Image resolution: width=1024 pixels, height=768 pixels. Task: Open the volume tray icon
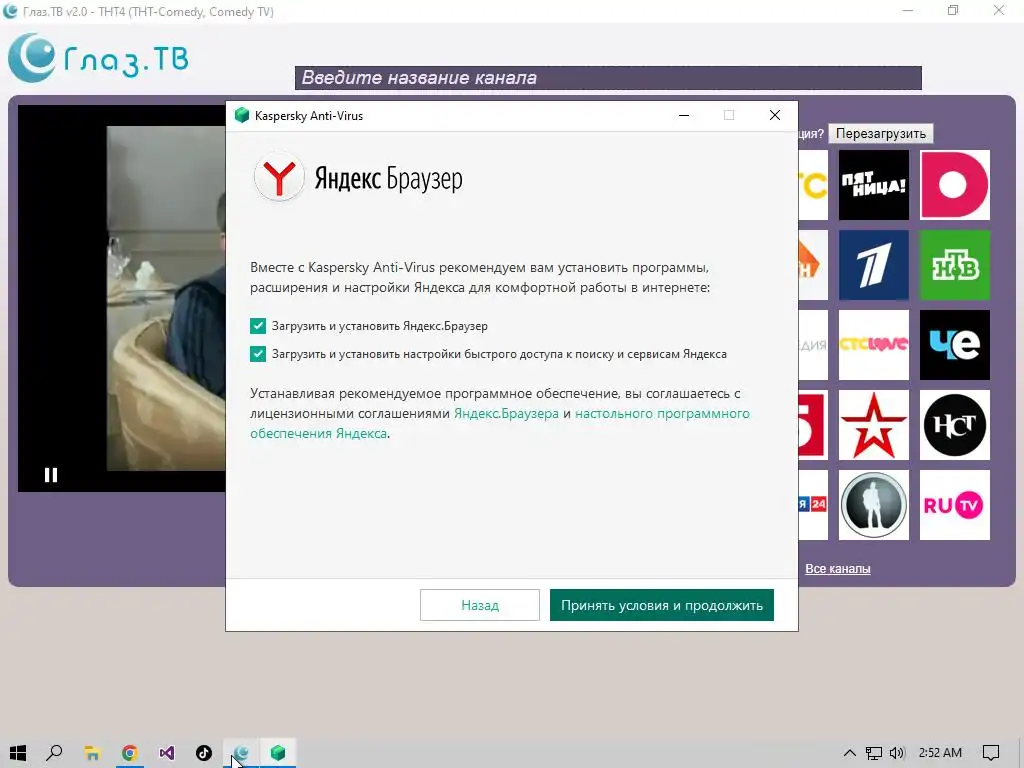pos(897,753)
